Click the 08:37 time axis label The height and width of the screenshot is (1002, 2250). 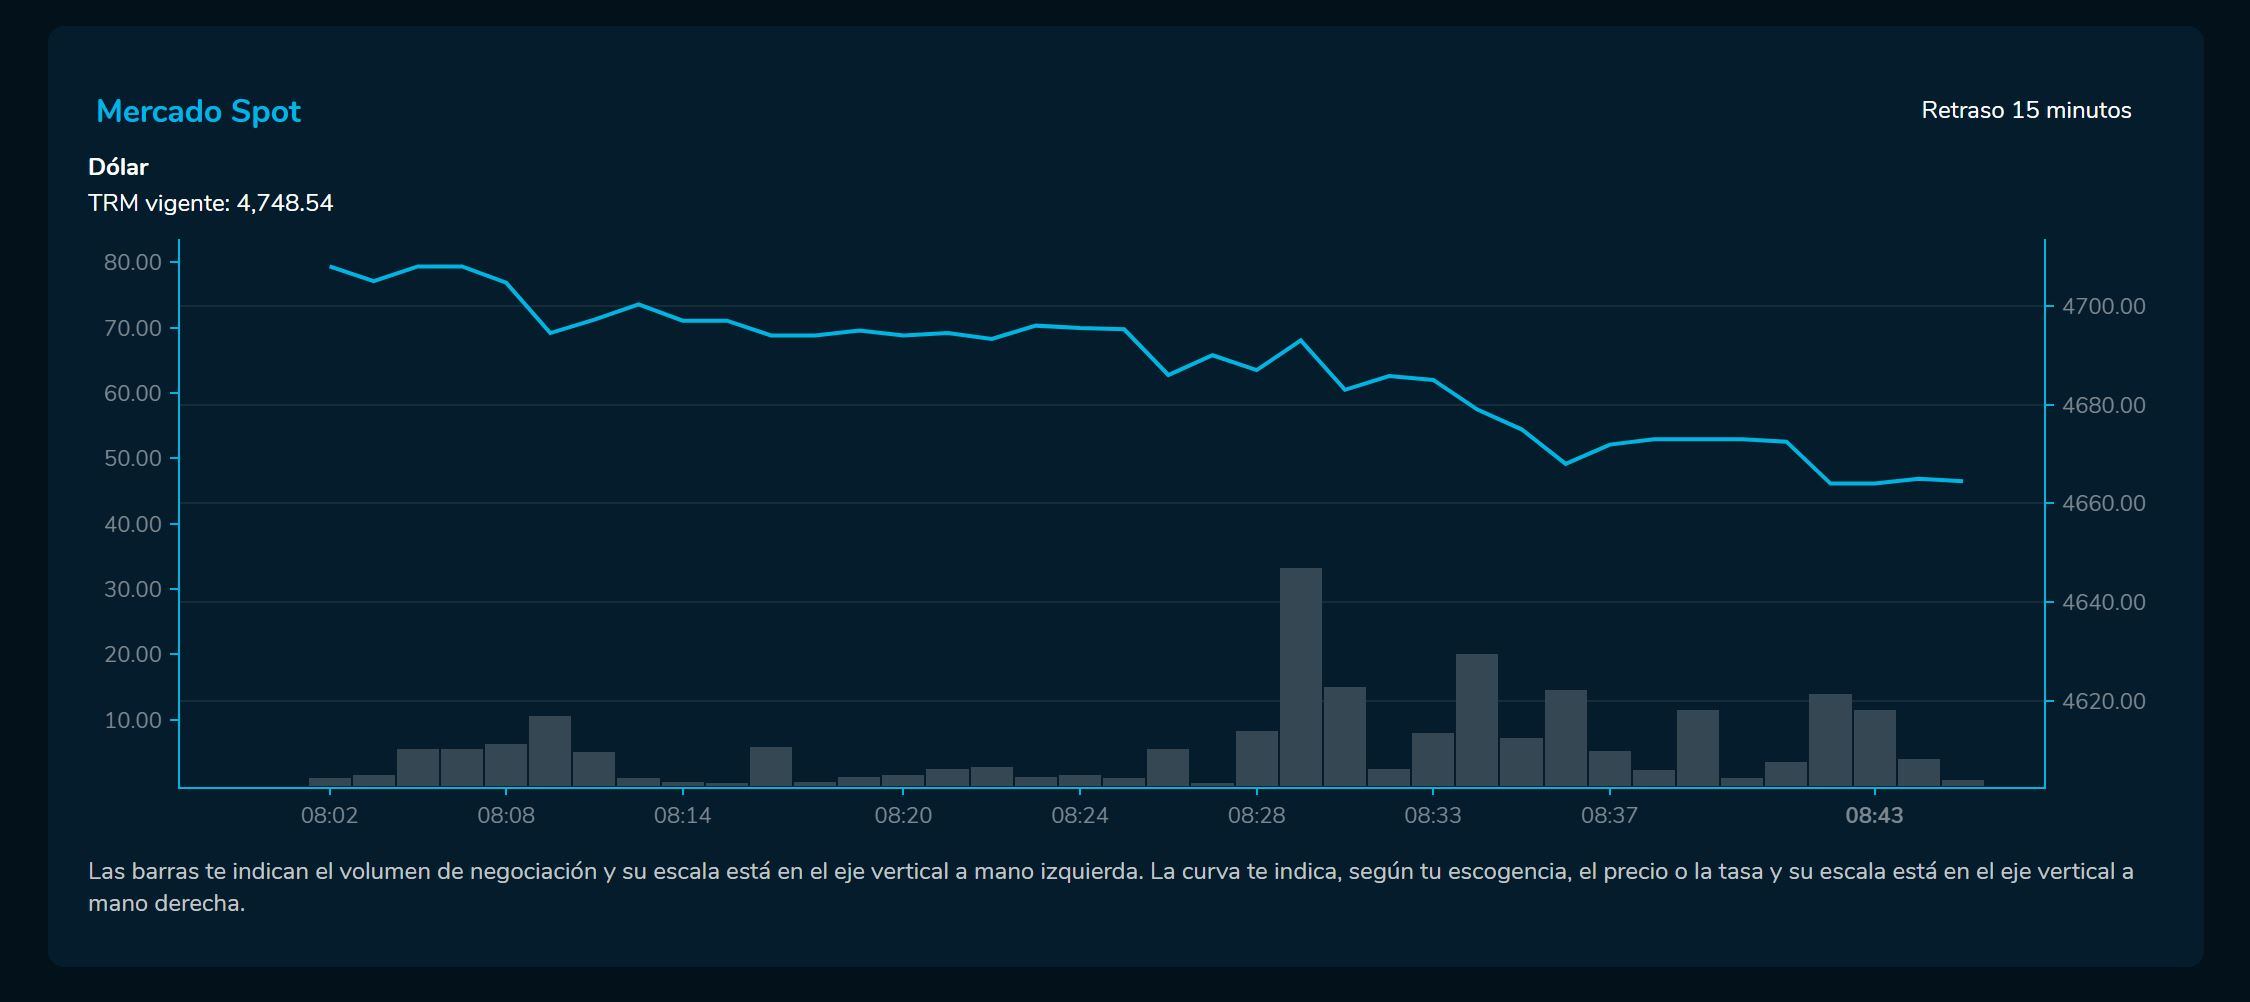1609,815
